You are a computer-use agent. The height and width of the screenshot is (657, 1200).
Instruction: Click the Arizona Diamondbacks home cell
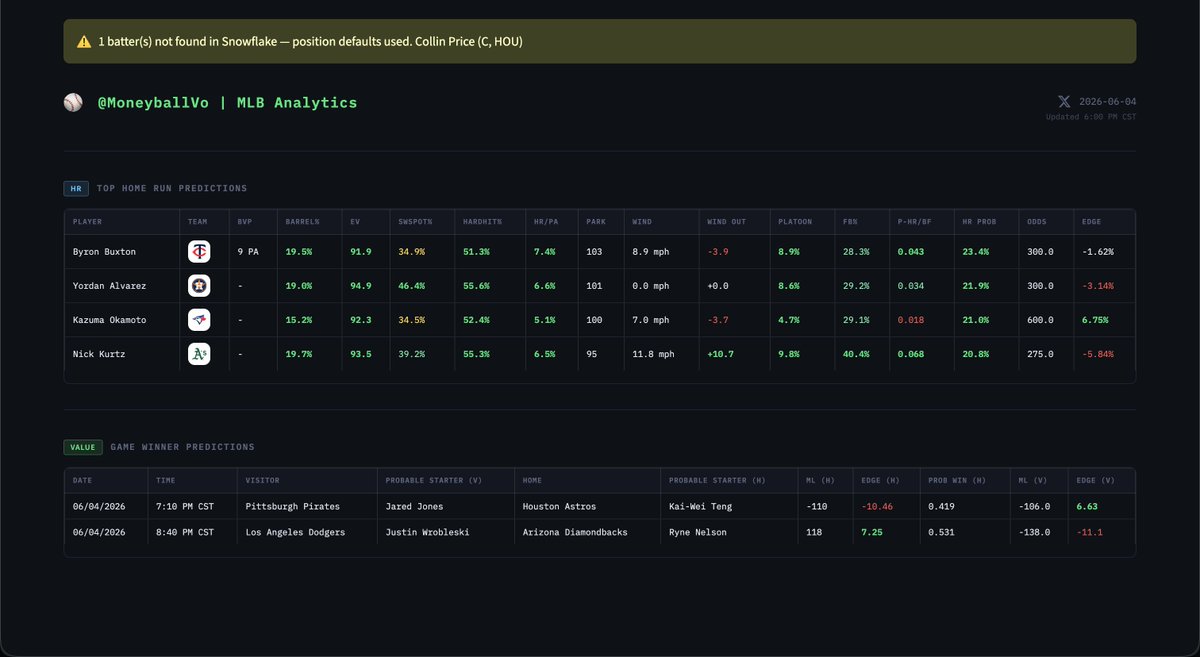tap(575, 532)
